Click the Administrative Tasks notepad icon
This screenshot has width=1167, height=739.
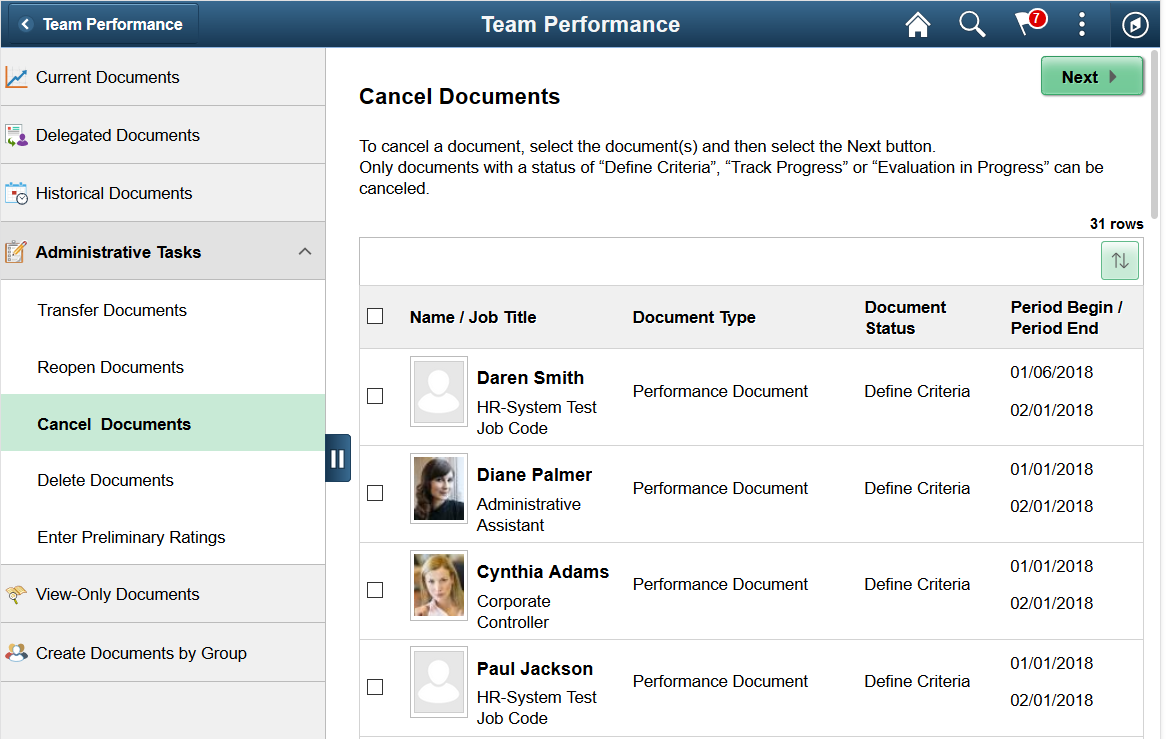click(x=16, y=252)
